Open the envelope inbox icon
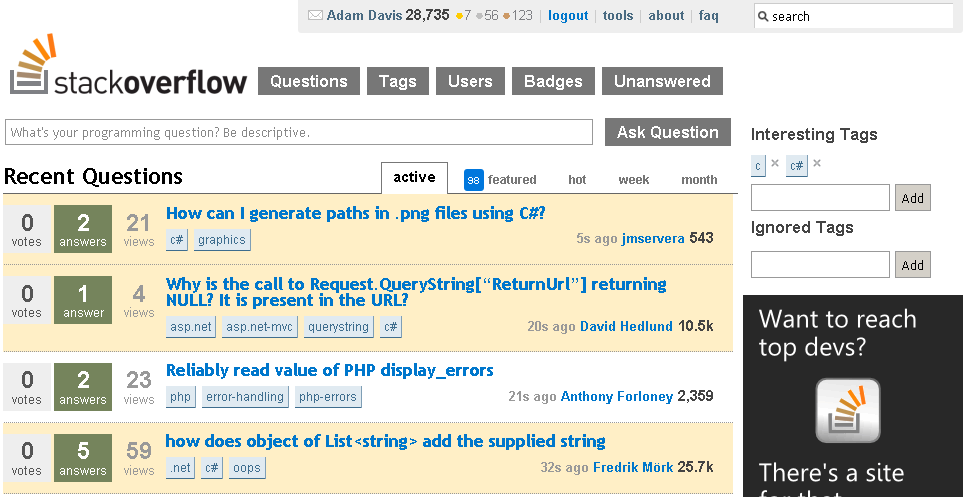 (315, 15)
